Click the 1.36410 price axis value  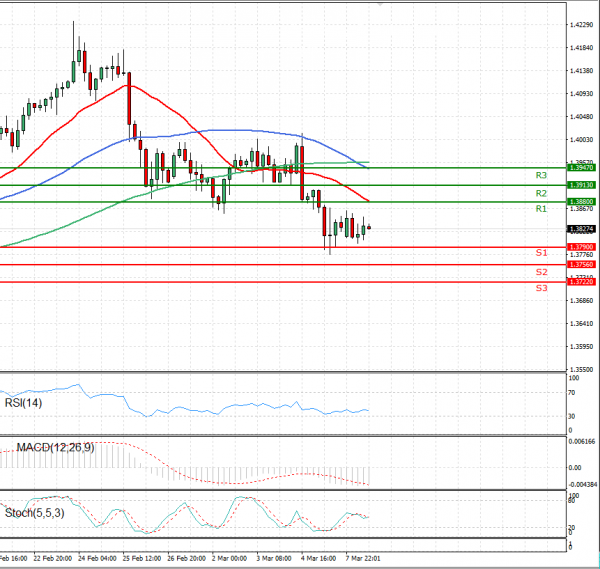(581, 324)
